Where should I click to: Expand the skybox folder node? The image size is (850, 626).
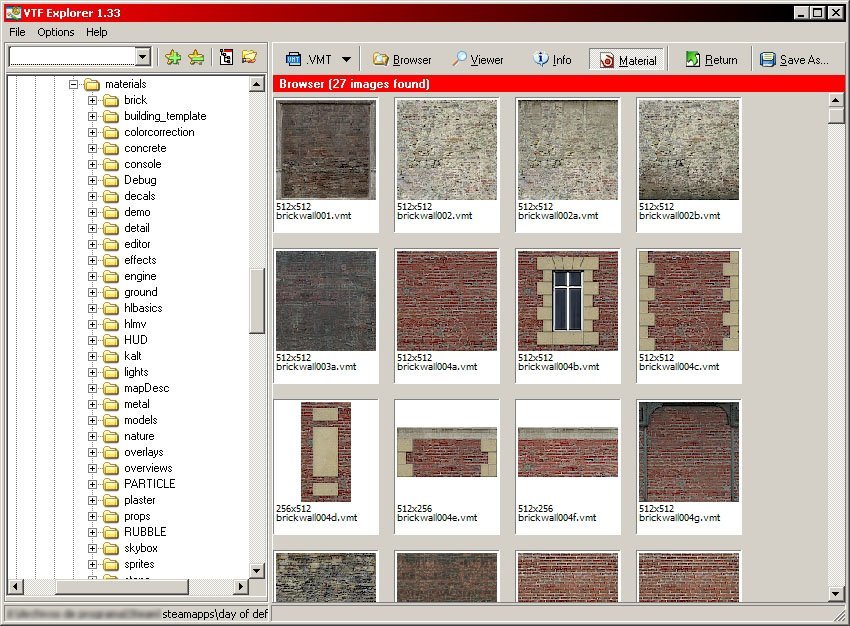coord(92,548)
